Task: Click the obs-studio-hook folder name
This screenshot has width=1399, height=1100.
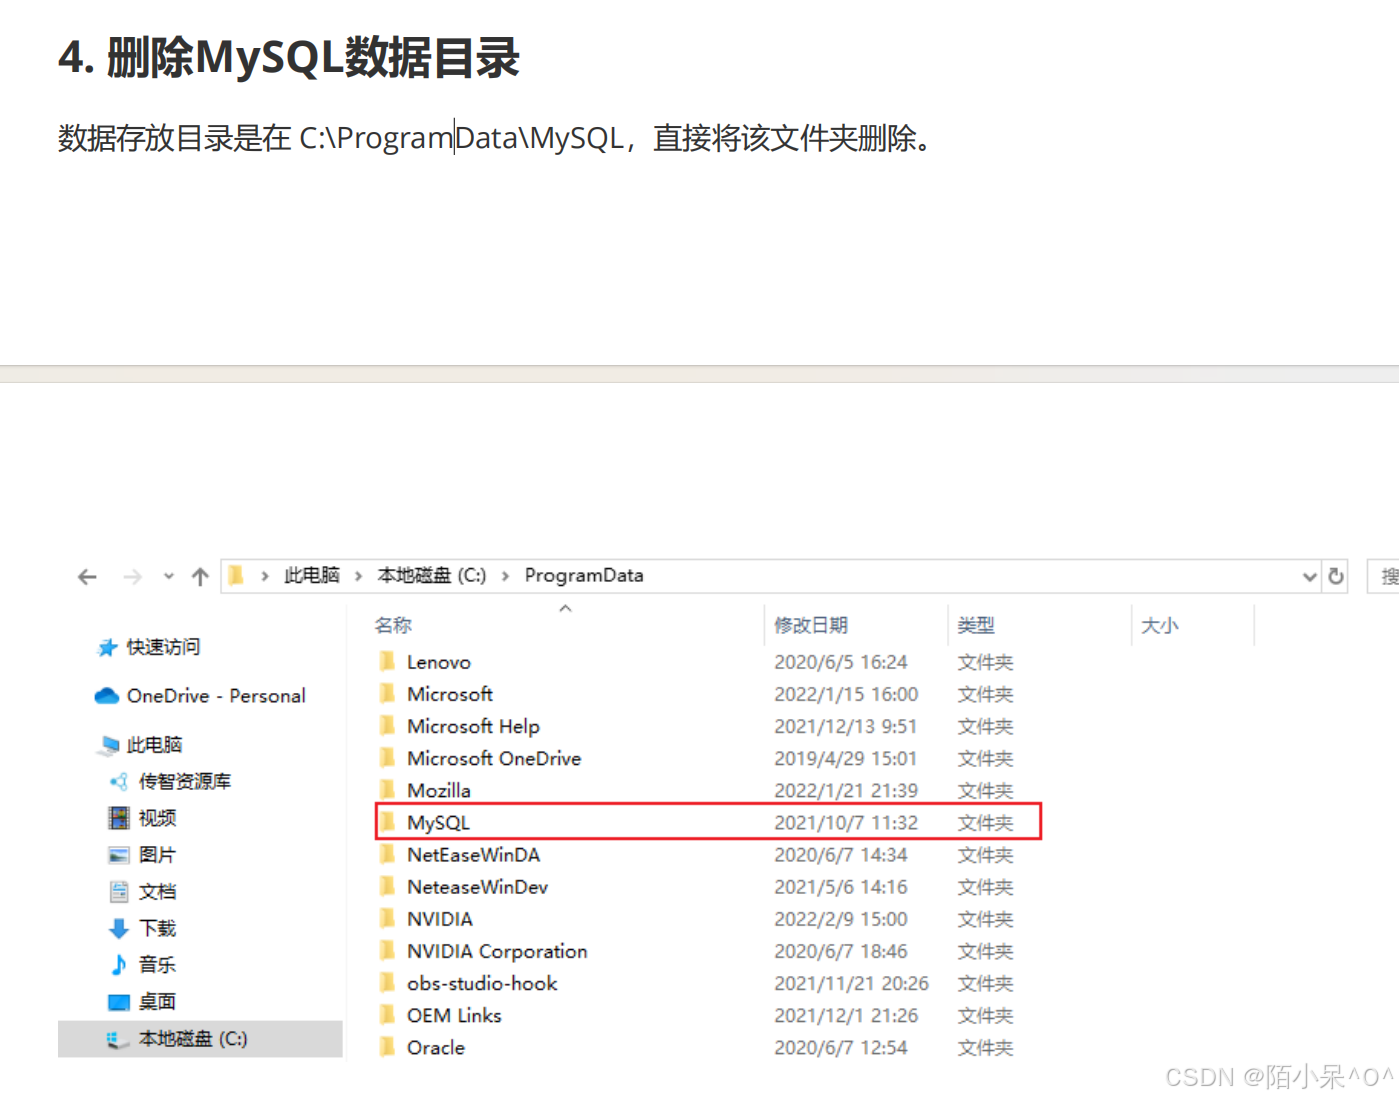Action: pyautogui.click(x=482, y=983)
